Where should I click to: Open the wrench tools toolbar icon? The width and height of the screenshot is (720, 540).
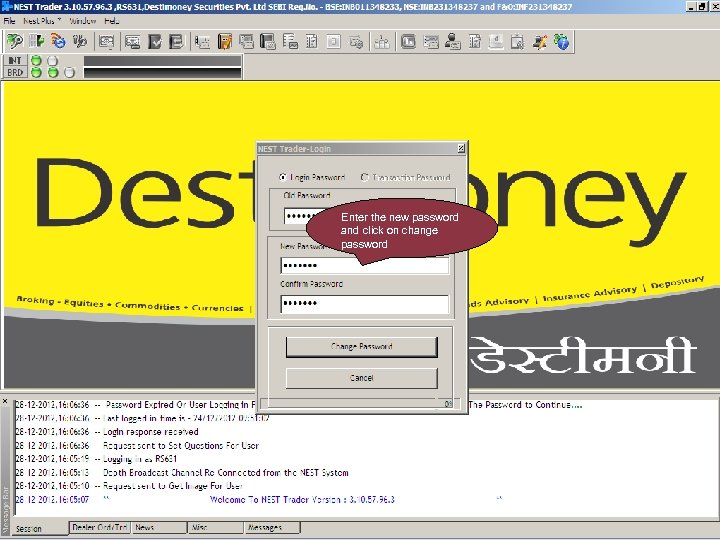pyautogui.click(x=80, y=42)
